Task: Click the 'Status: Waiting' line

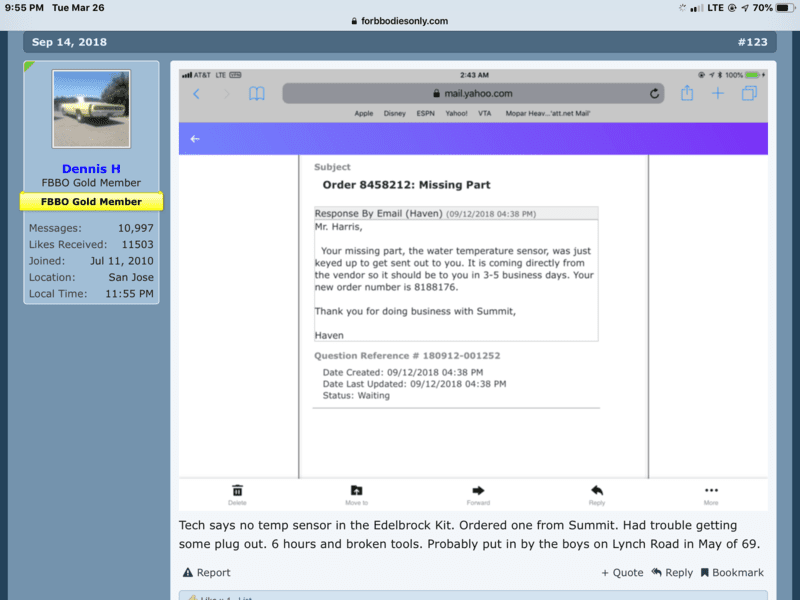Action: click(356, 395)
